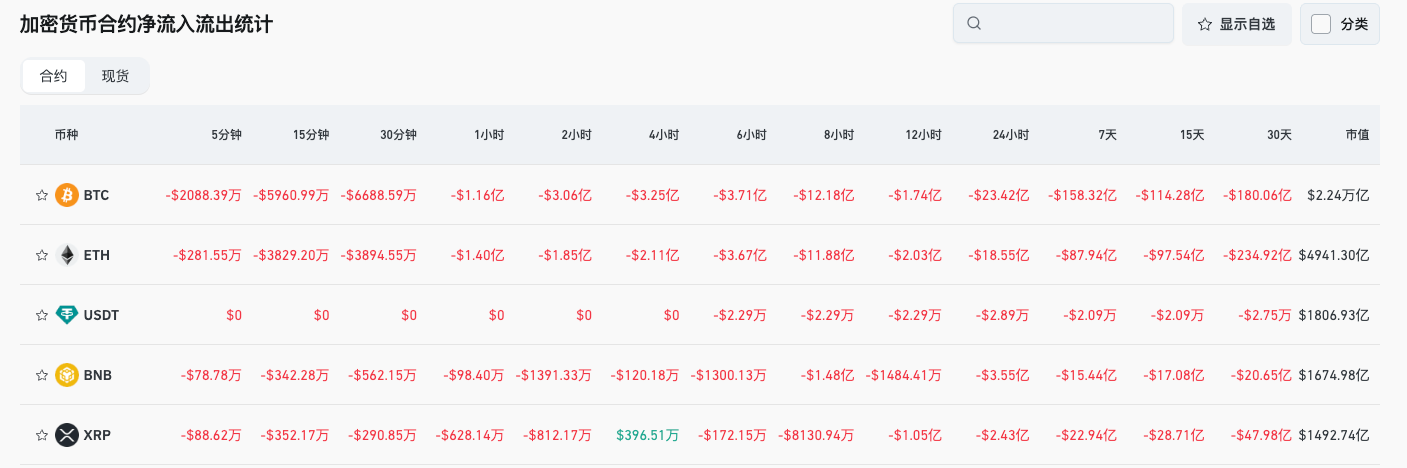Screen dimensions: 1407x468
Task: Sort by the 7天 column header
Action: pyautogui.click(x=1107, y=134)
